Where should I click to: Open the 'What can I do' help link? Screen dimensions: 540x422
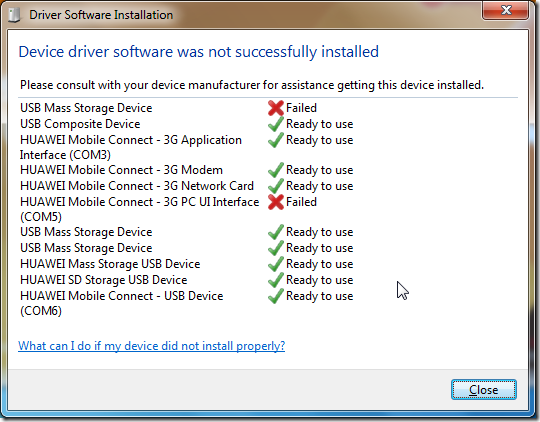click(x=152, y=346)
